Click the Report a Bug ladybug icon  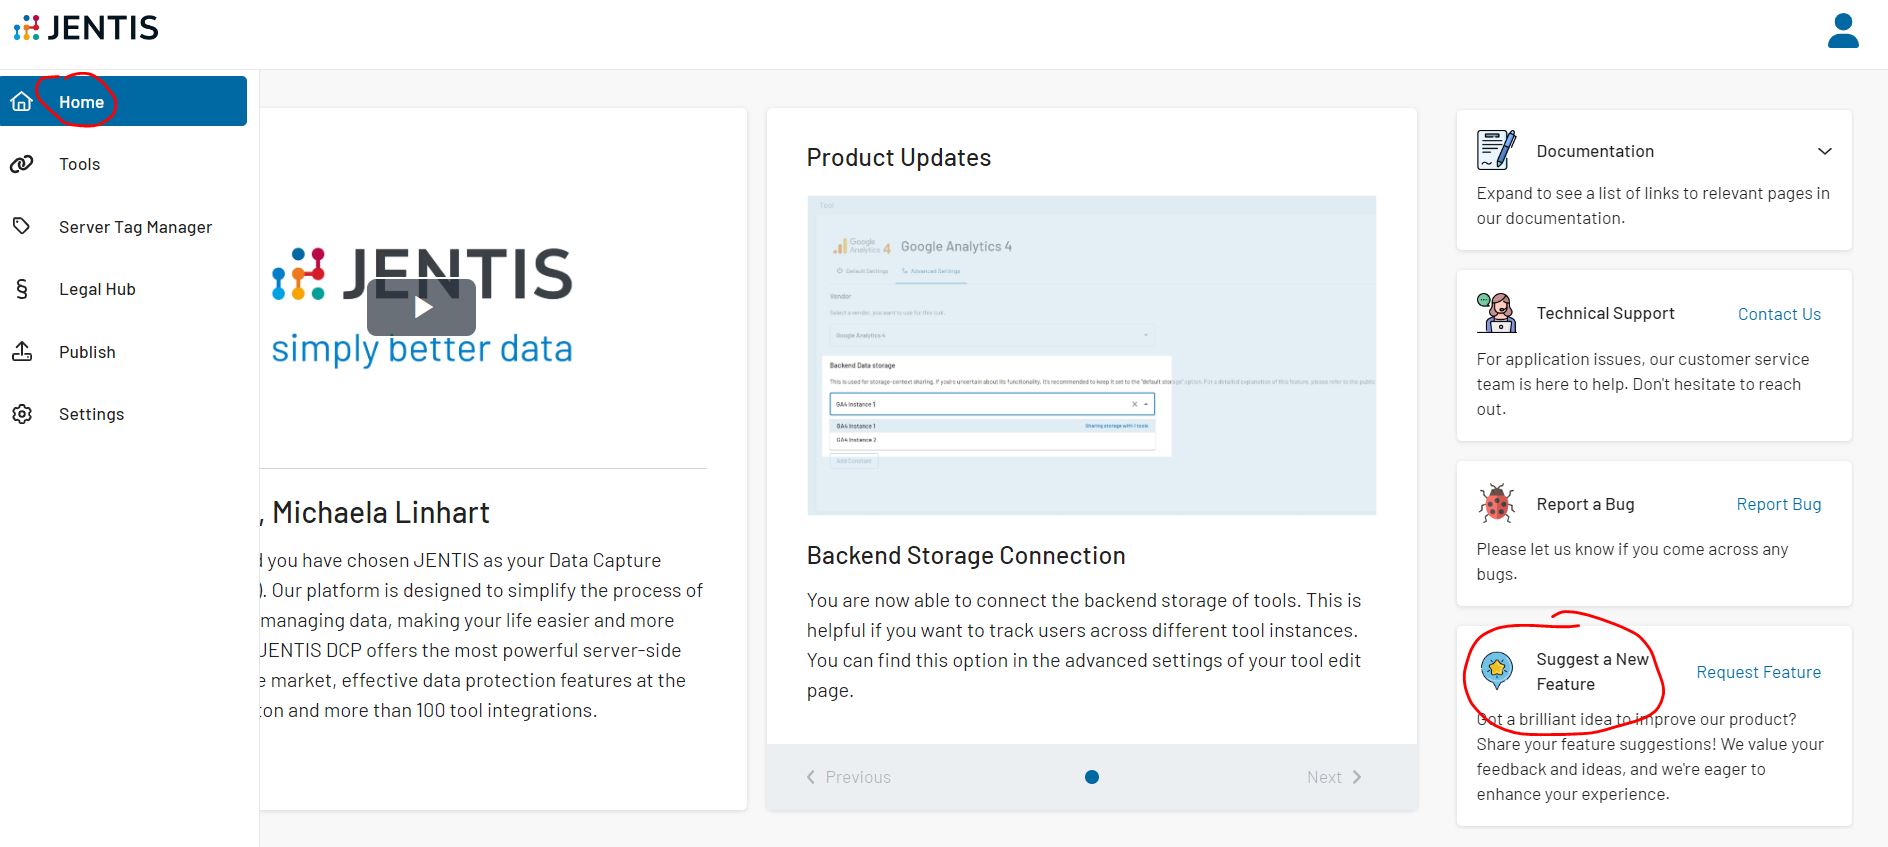pyautogui.click(x=1496, y=504)
